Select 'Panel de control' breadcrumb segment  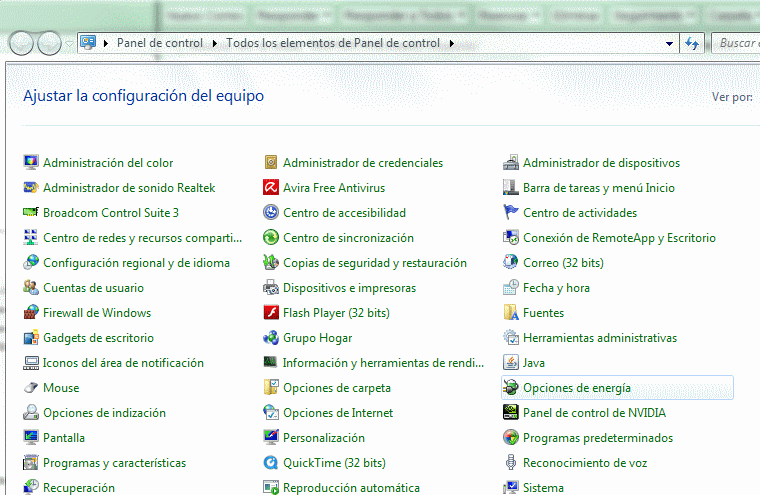tap(160, 43)
